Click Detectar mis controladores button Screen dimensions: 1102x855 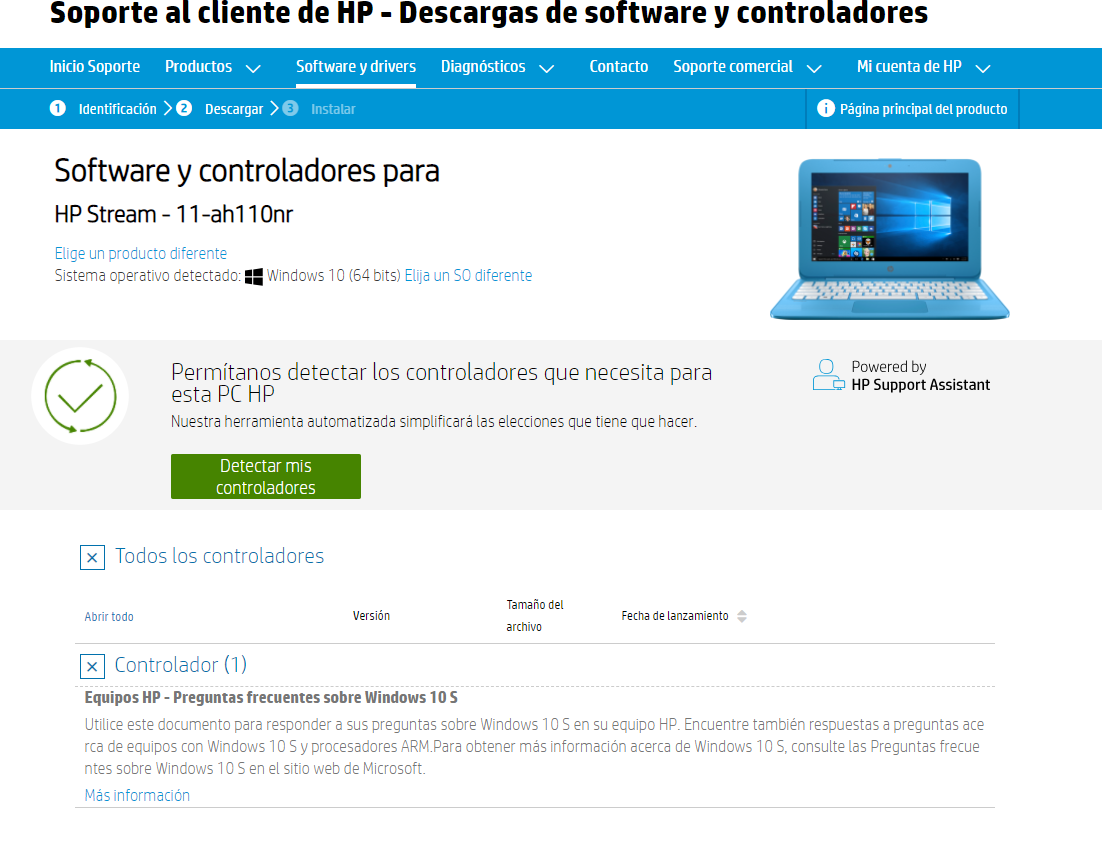266,476
